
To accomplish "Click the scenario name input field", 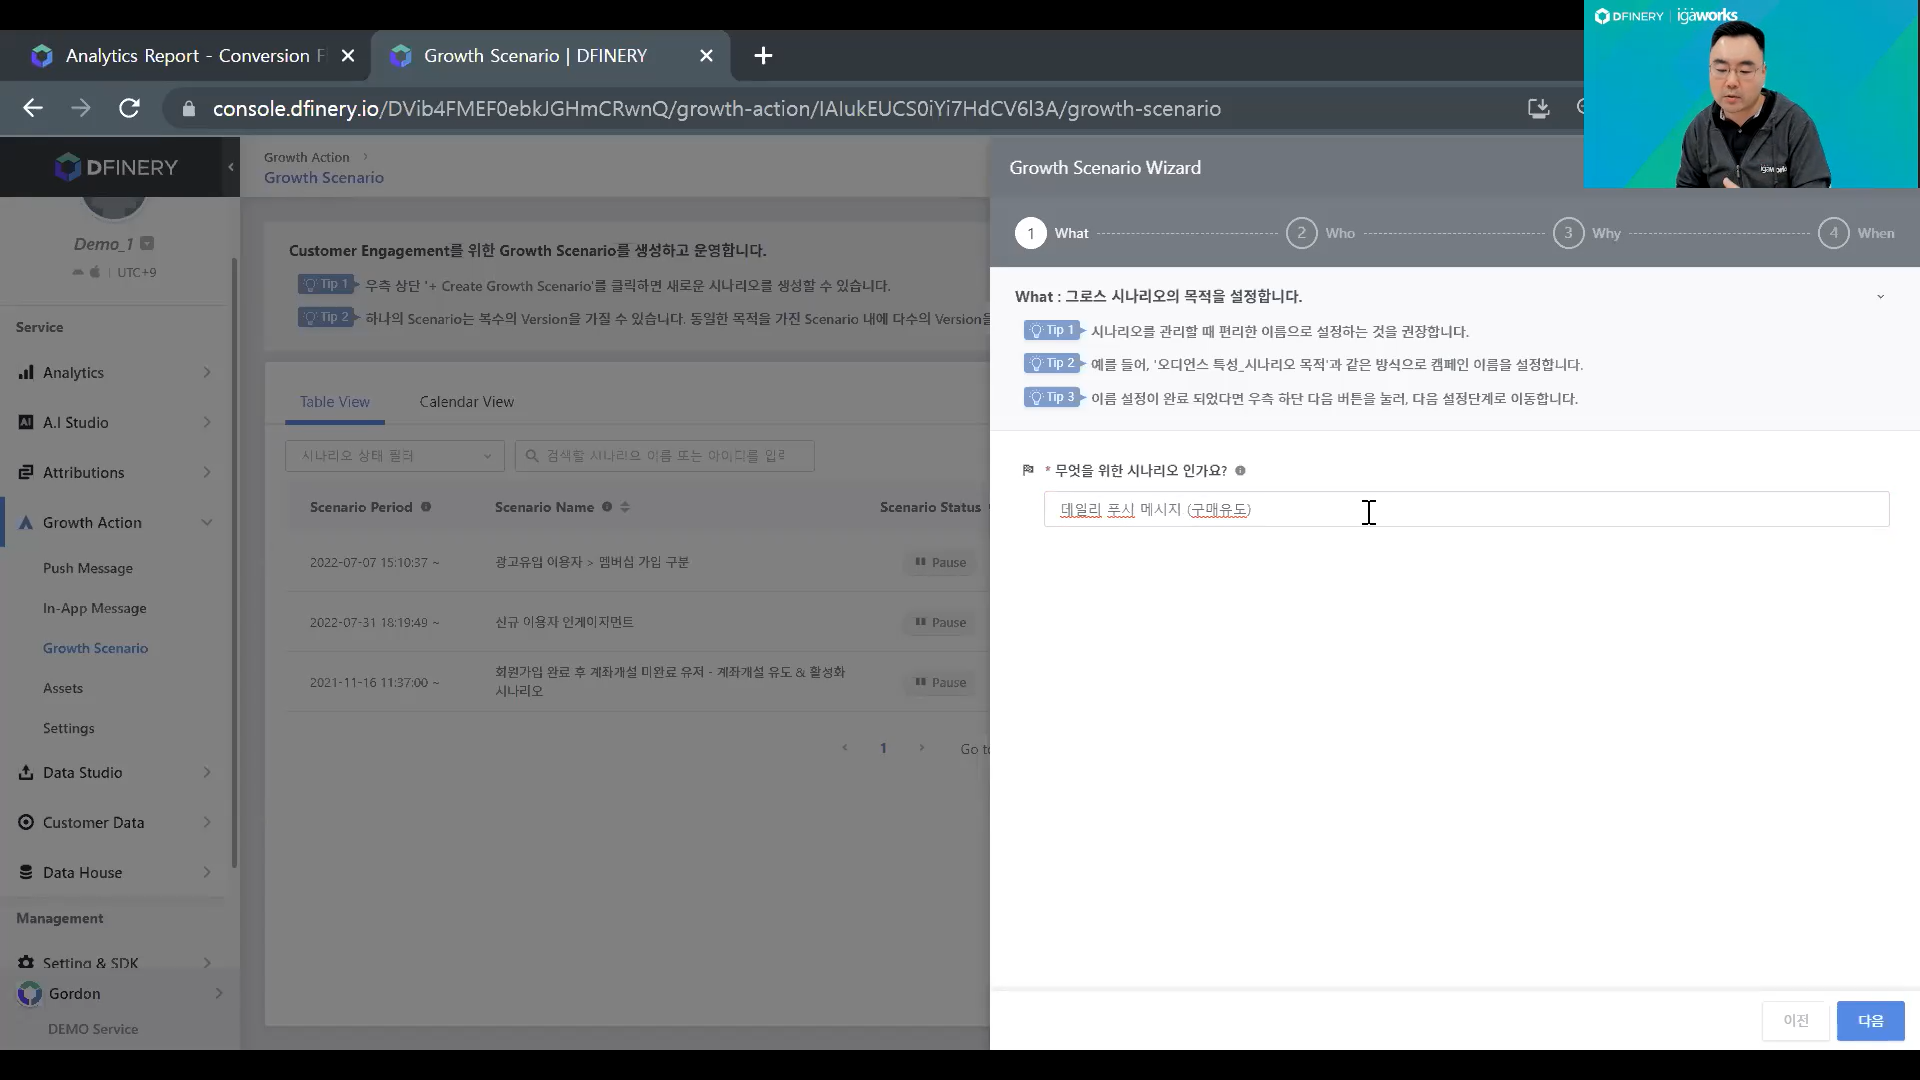I will click(1466, 510).
